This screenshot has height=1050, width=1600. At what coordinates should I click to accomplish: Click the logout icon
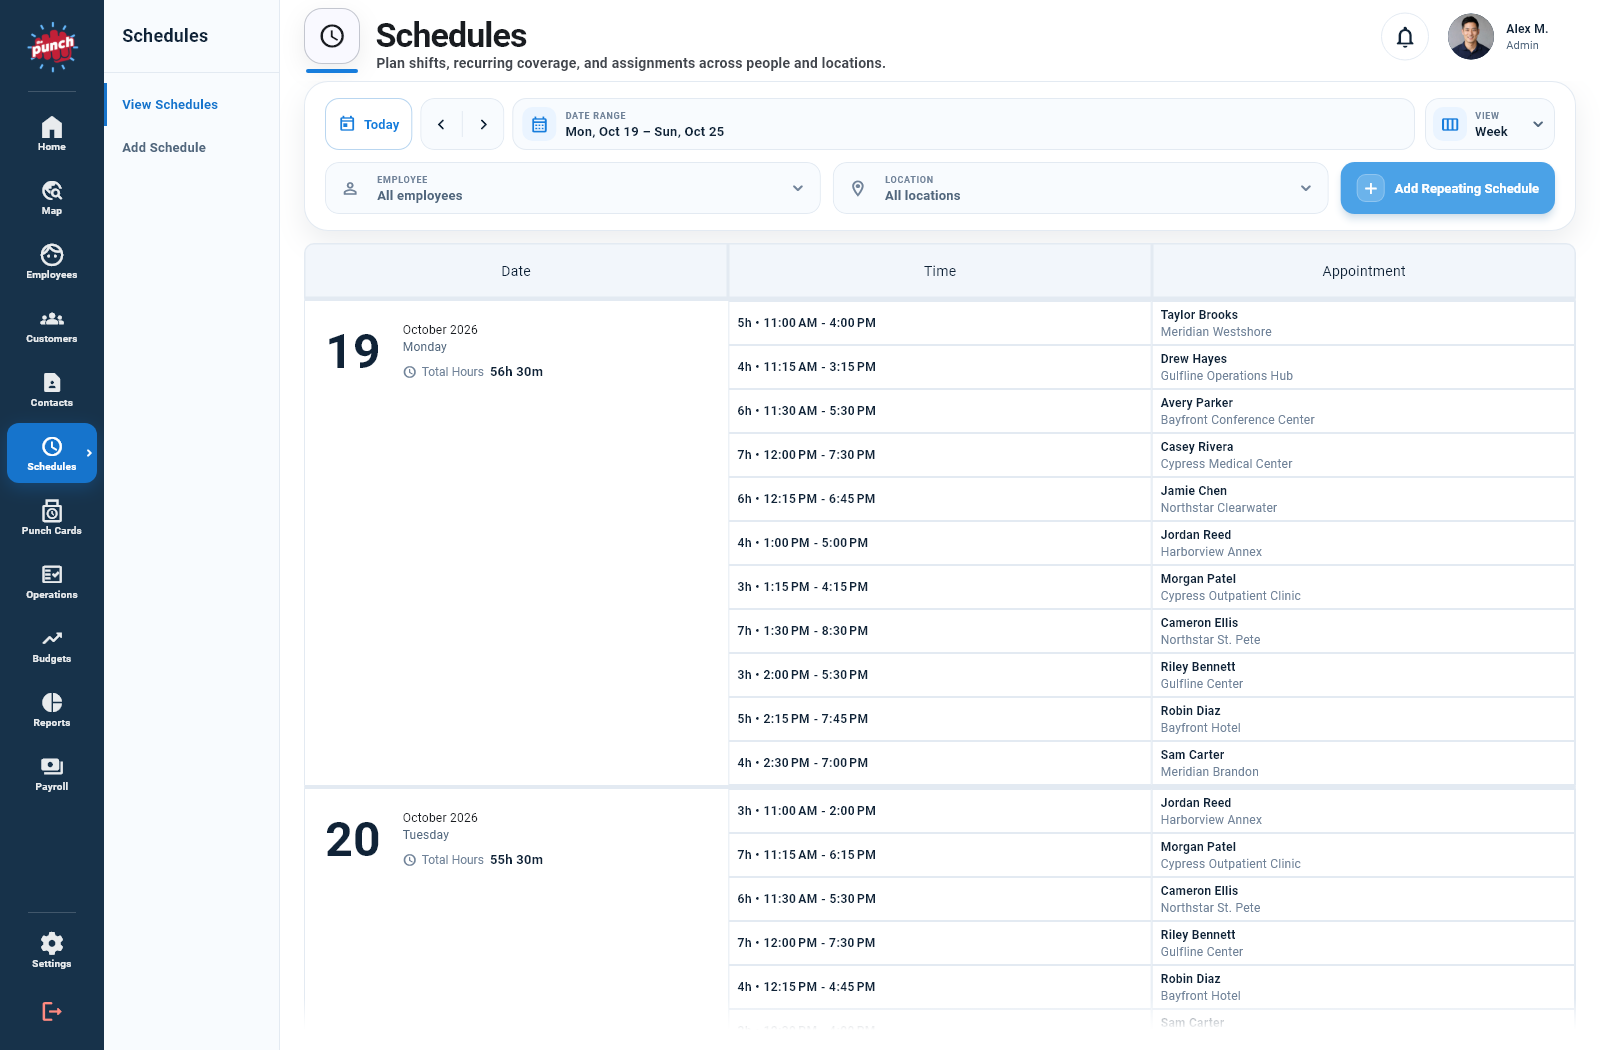pyautogui.click(x=52, y=1012)
